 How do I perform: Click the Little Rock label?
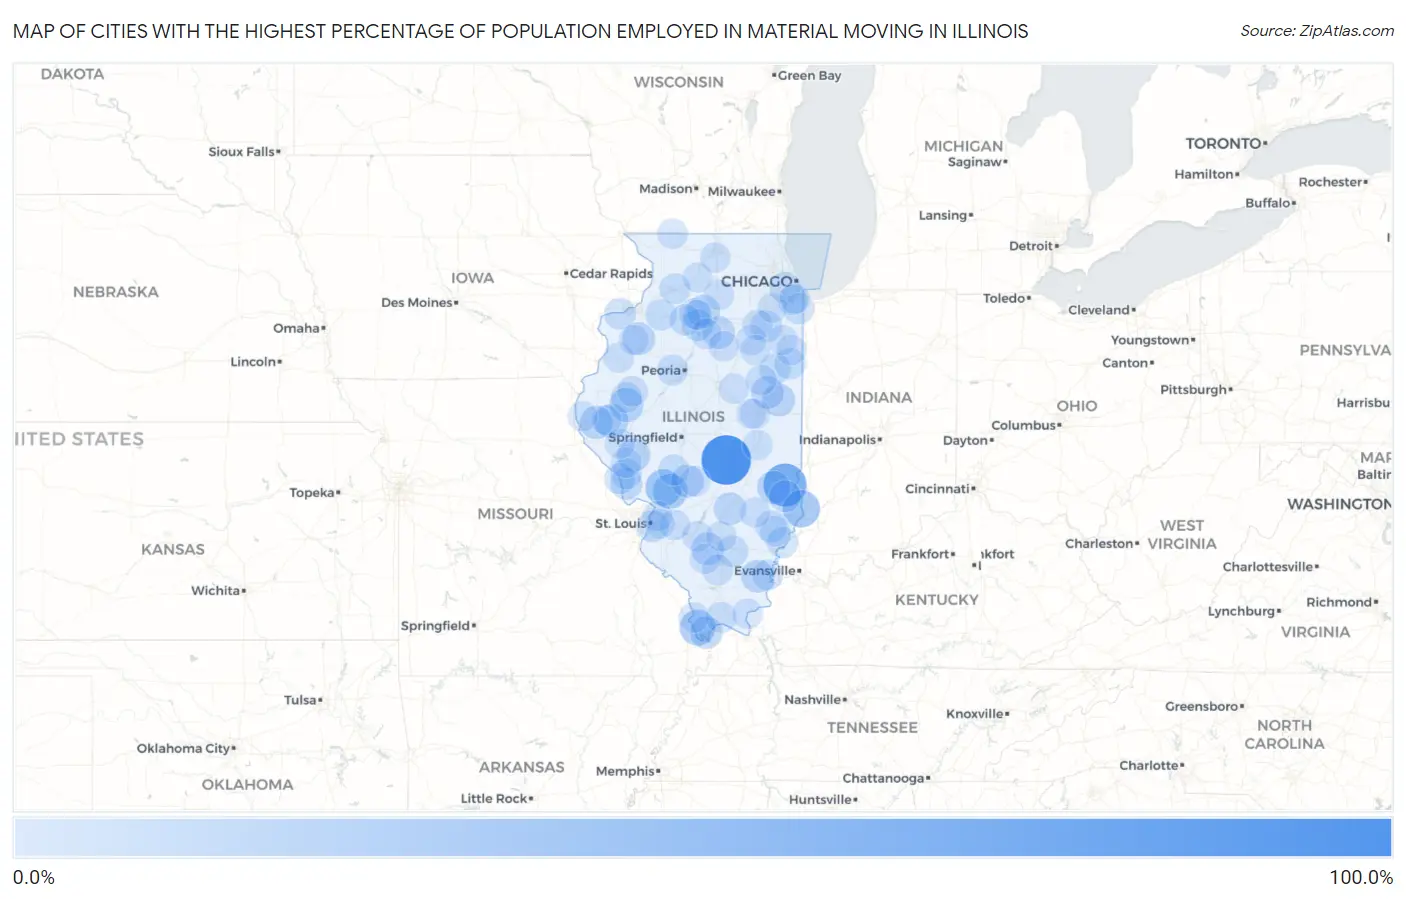[494, 798]
